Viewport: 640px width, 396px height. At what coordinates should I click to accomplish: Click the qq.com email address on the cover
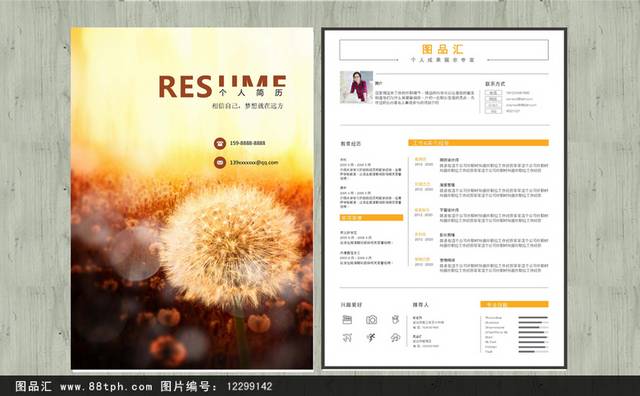pos(254,162)
